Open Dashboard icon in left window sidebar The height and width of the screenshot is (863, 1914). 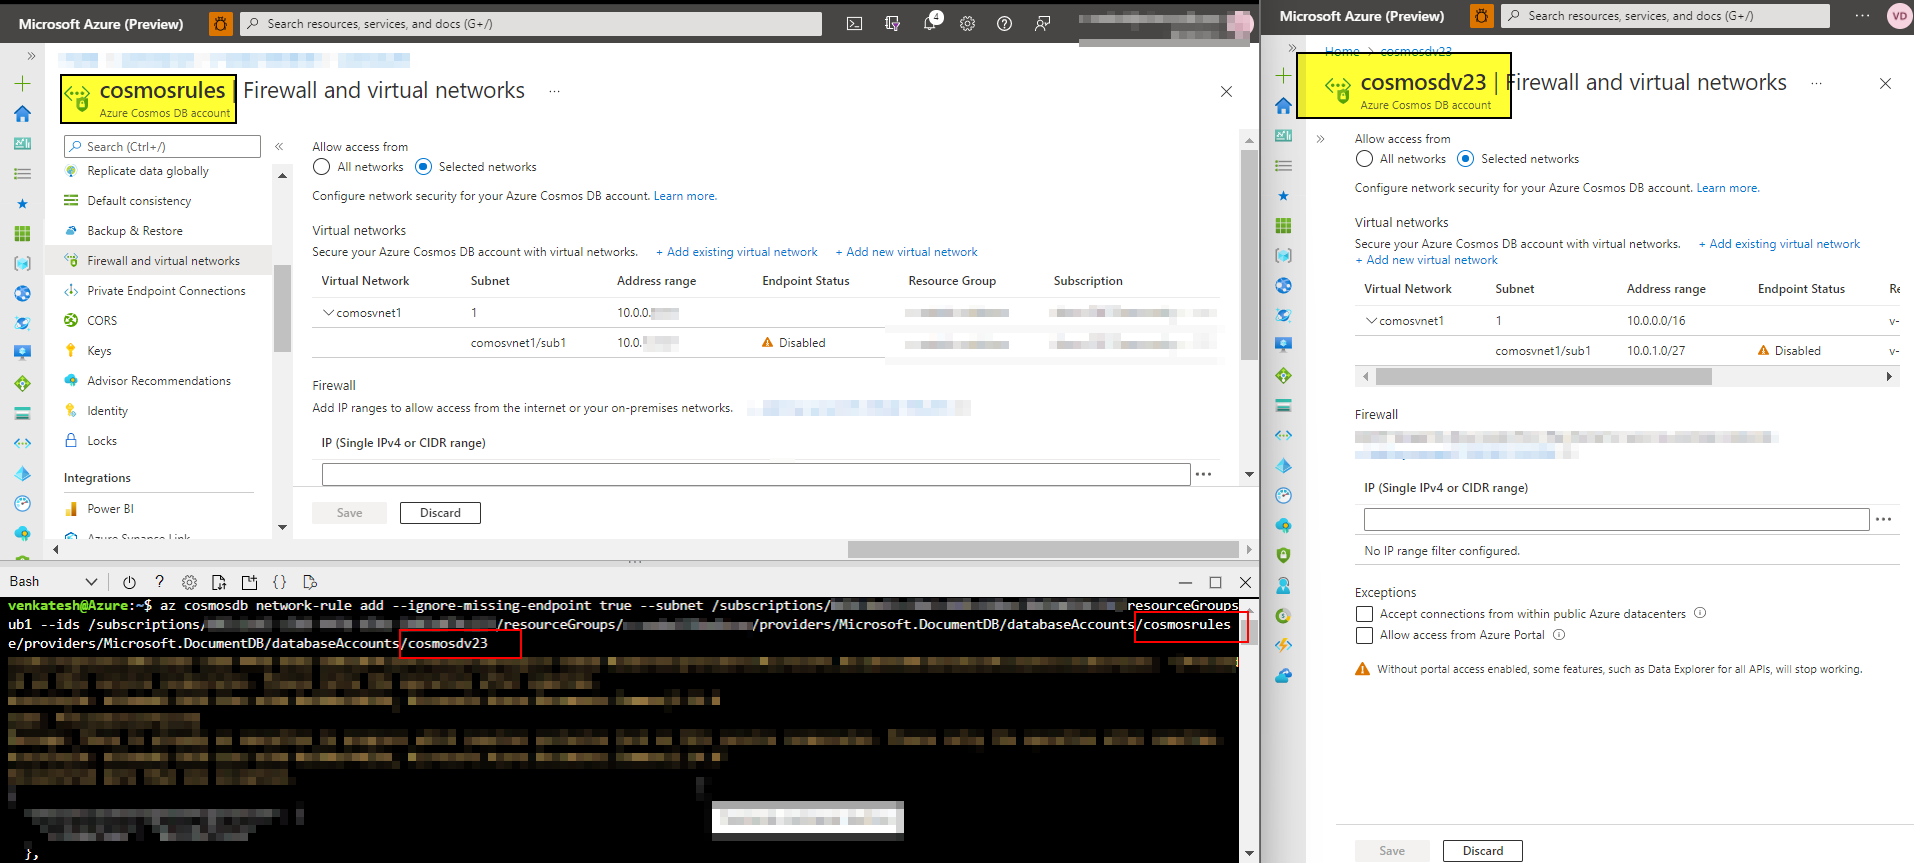point(22,144)
